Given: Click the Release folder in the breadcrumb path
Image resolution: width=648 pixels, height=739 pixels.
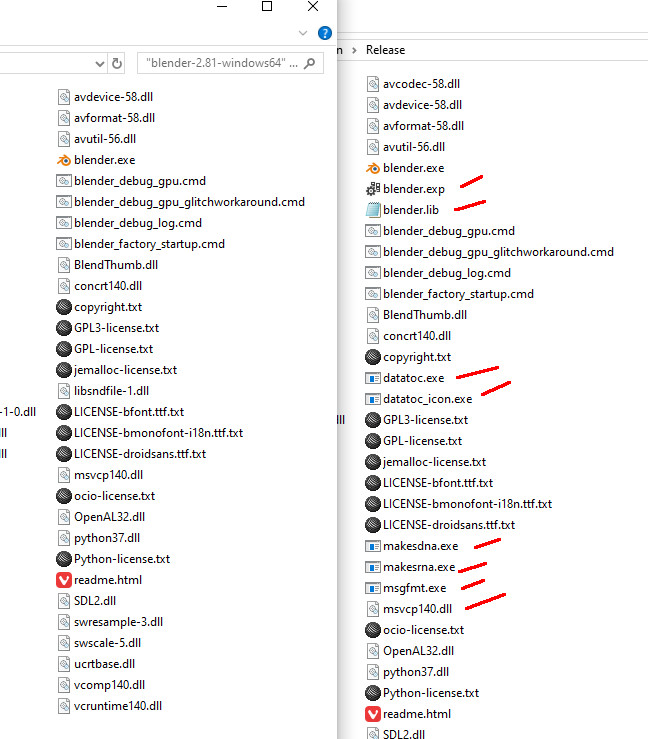Looking at the screenshot, I should pos(386,50).
